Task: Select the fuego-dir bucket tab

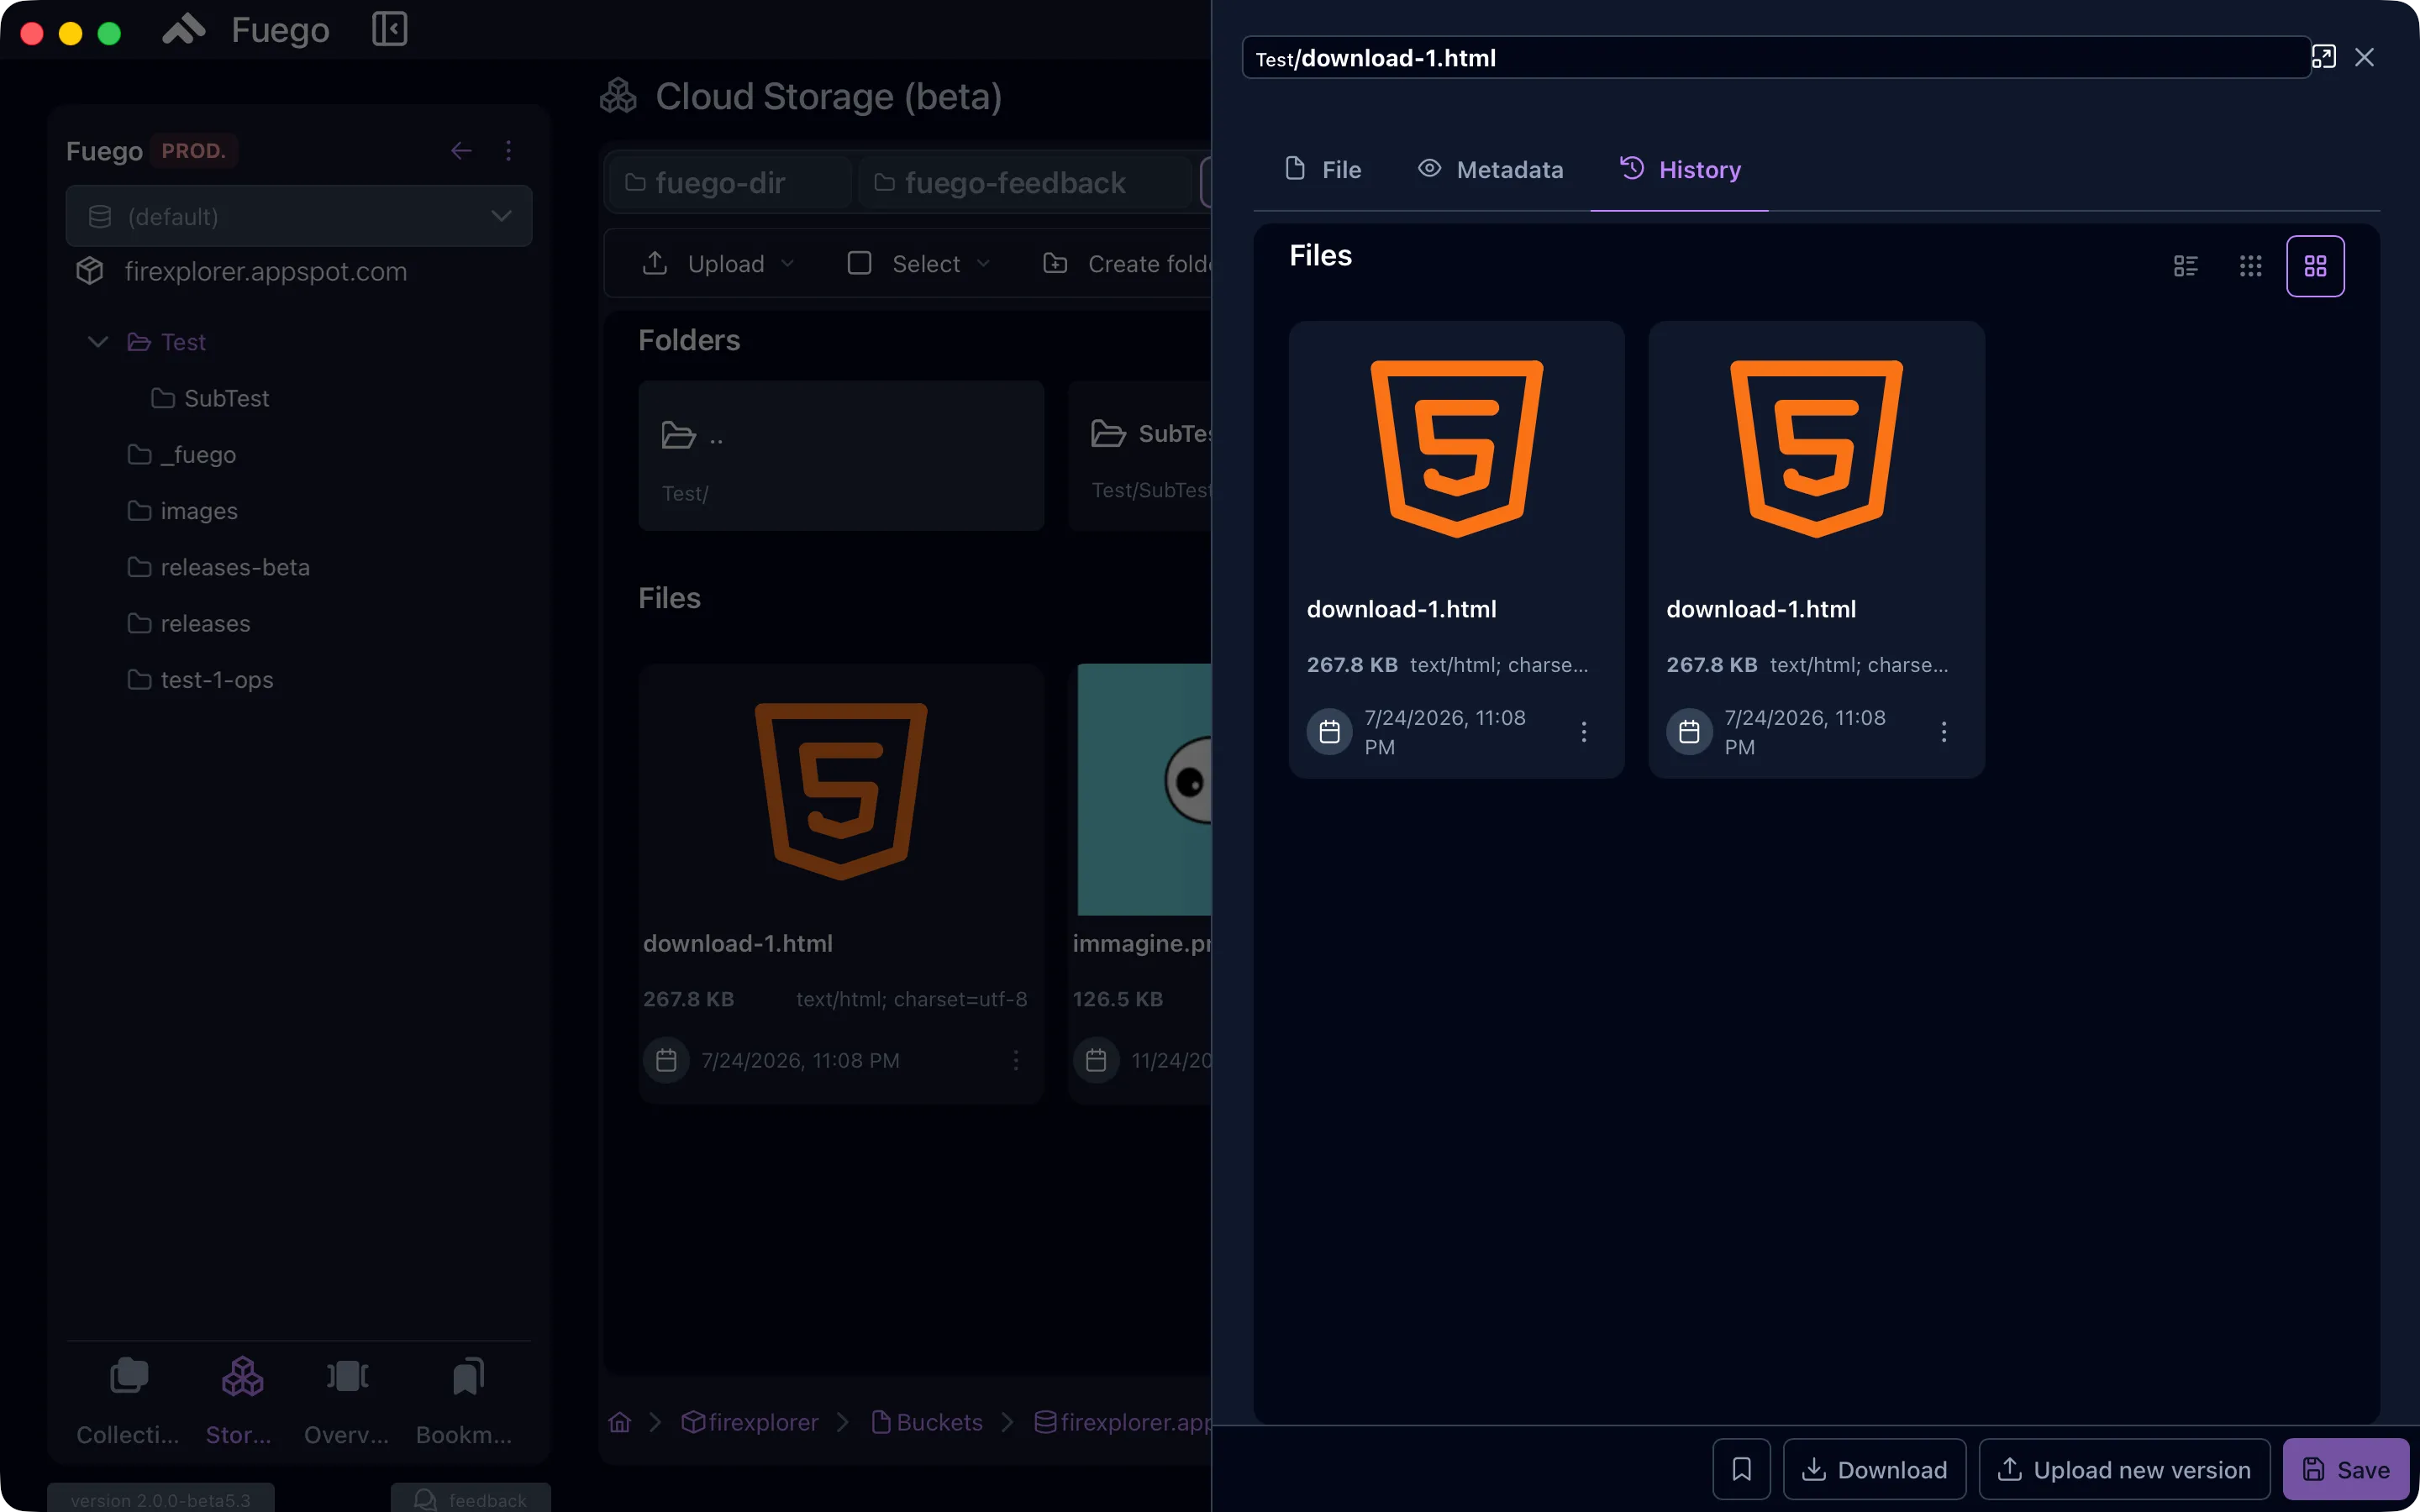Action: coord(730,183)
